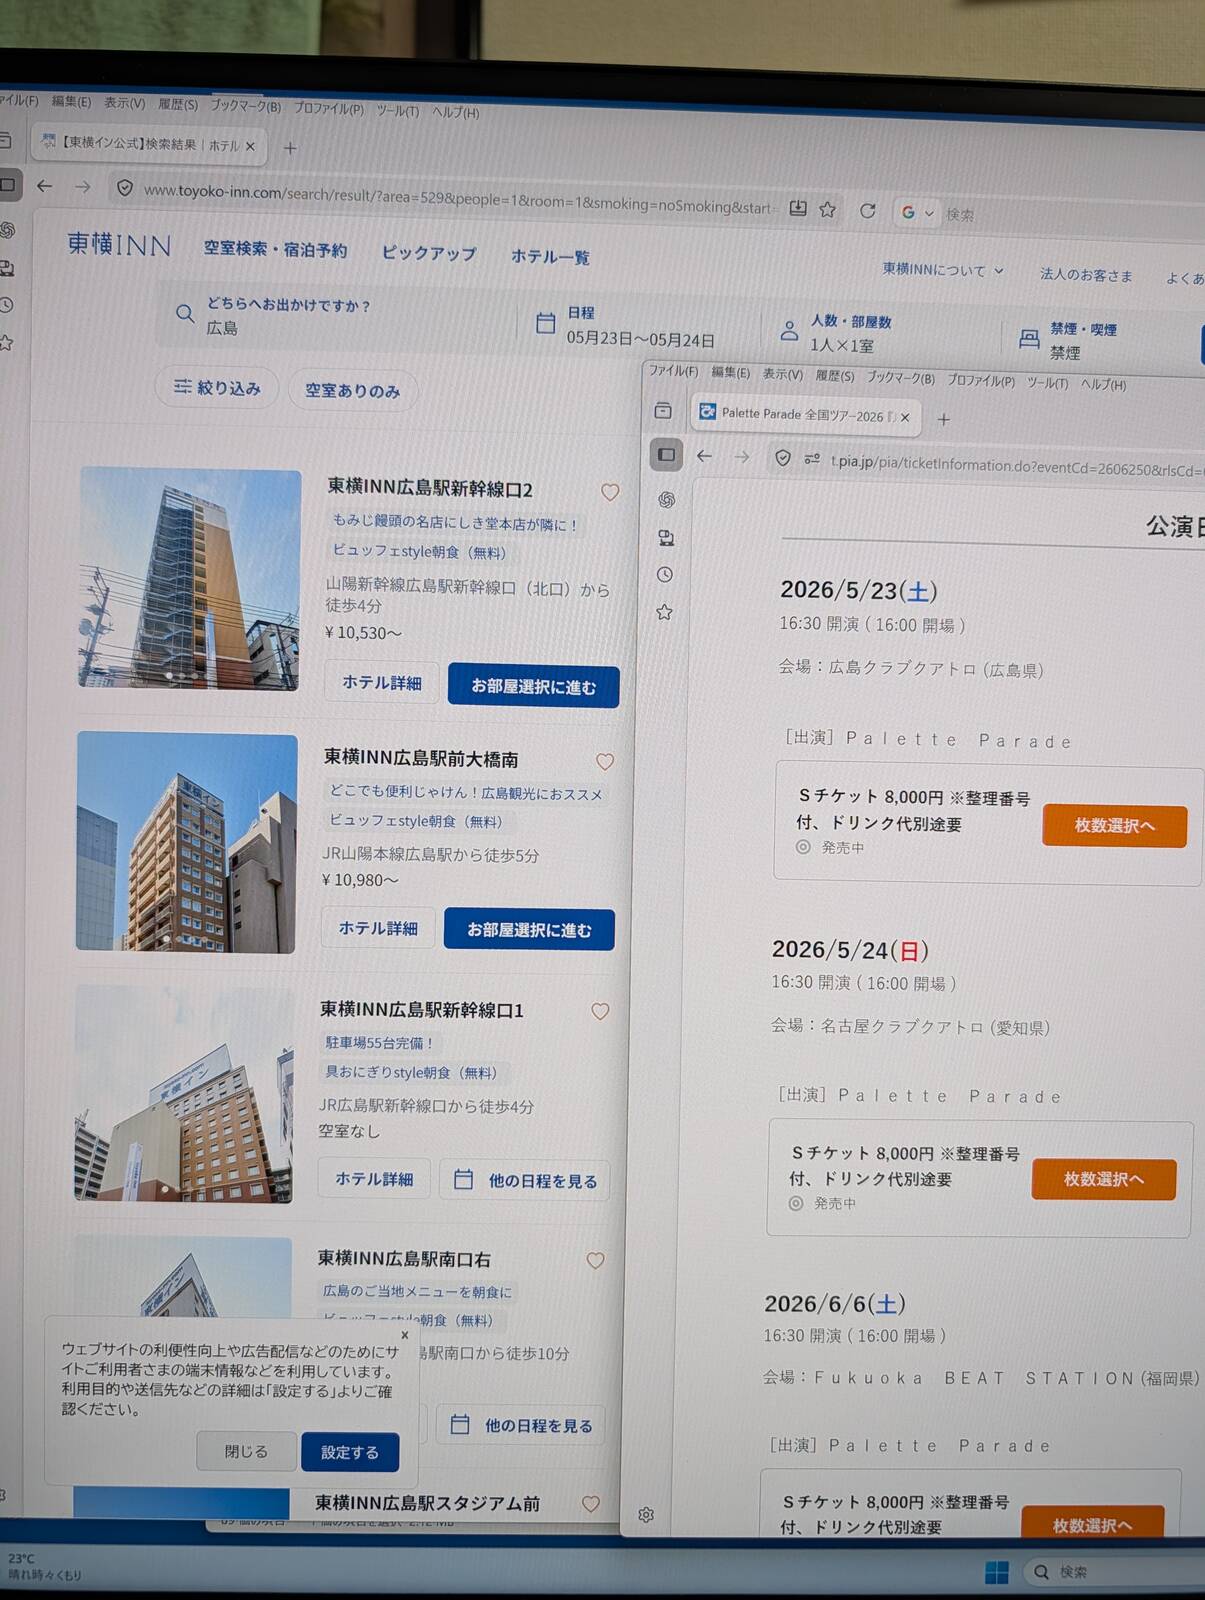Click 枚数選択へ for 2026/5/23 show
The height and width of the screenshot is (1600, 1205).
click(x=1114, y=826)
